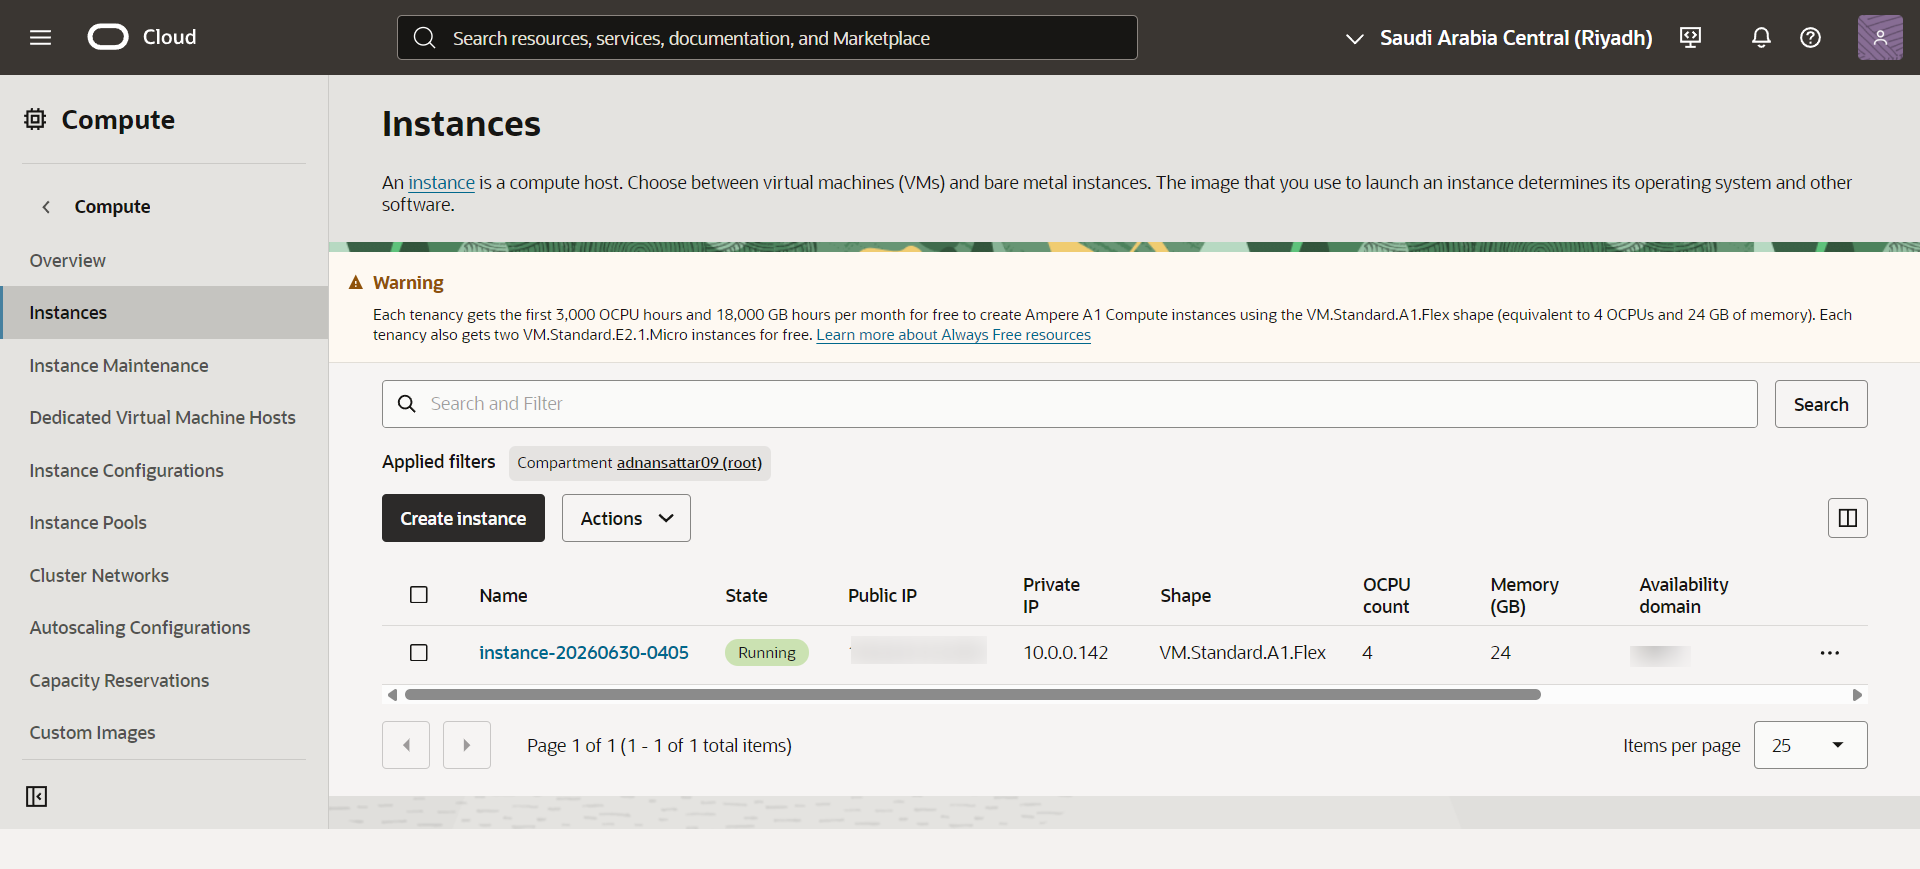Open the Cloud Shell developer tools icon

[x=1690, y=38]
